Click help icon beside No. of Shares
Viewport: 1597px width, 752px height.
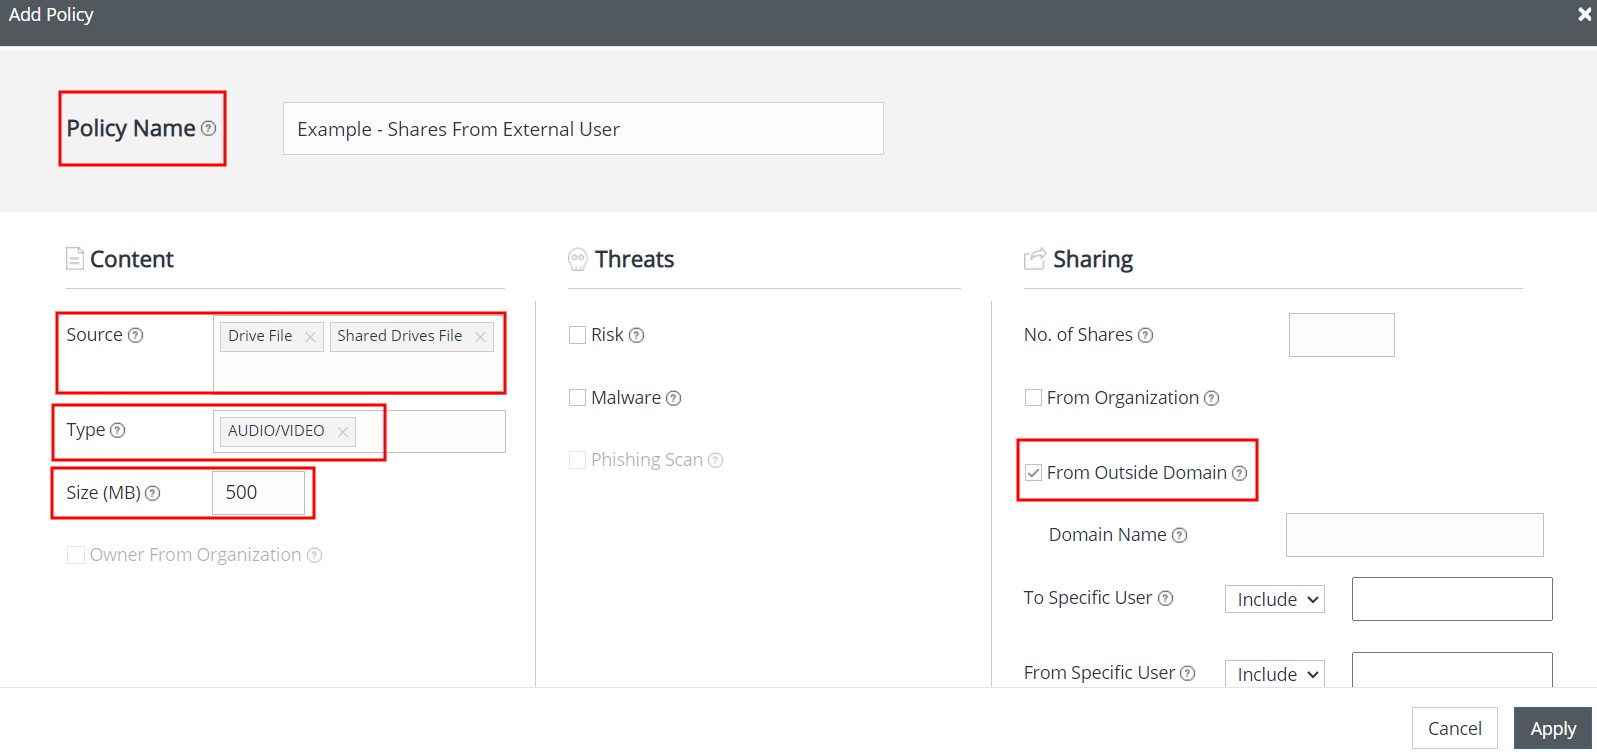coord(1146,336)
